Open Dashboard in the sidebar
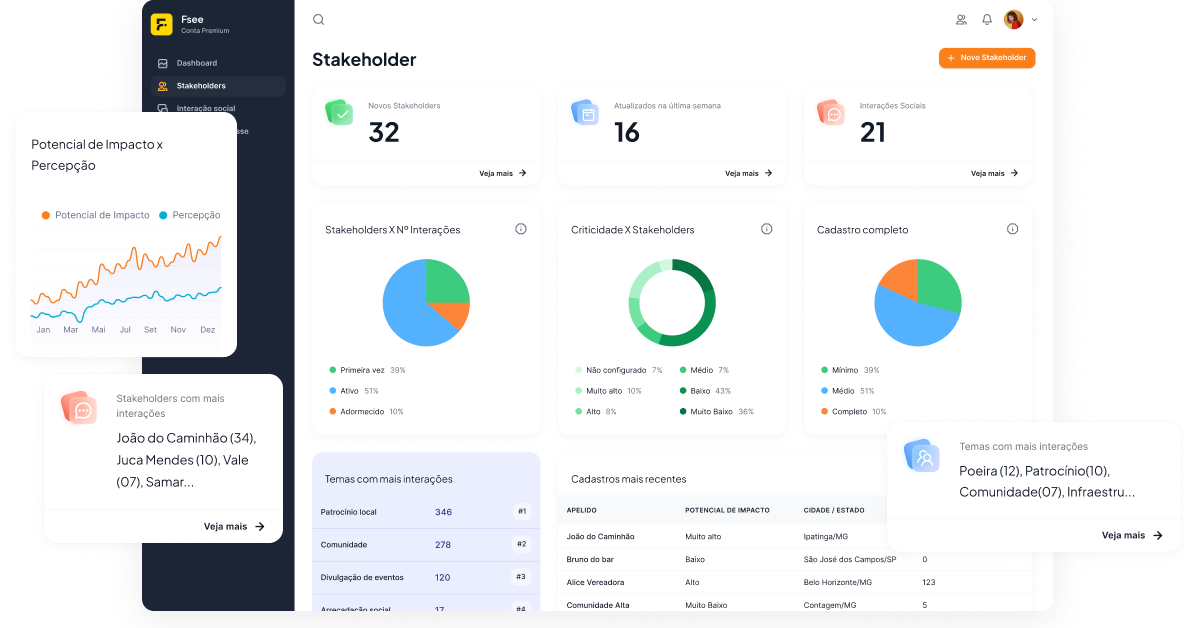1184x628 pixels. (x=196, y=63)
